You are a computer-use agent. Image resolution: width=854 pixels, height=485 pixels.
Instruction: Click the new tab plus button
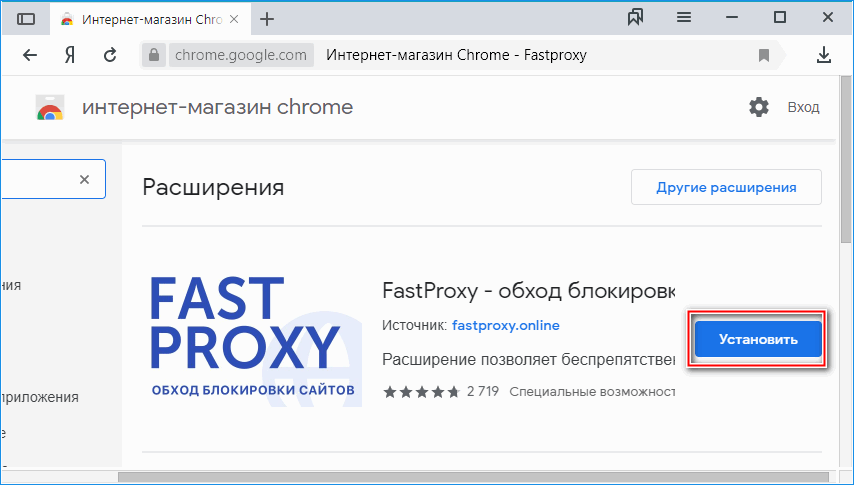click(x=267, y=19)
